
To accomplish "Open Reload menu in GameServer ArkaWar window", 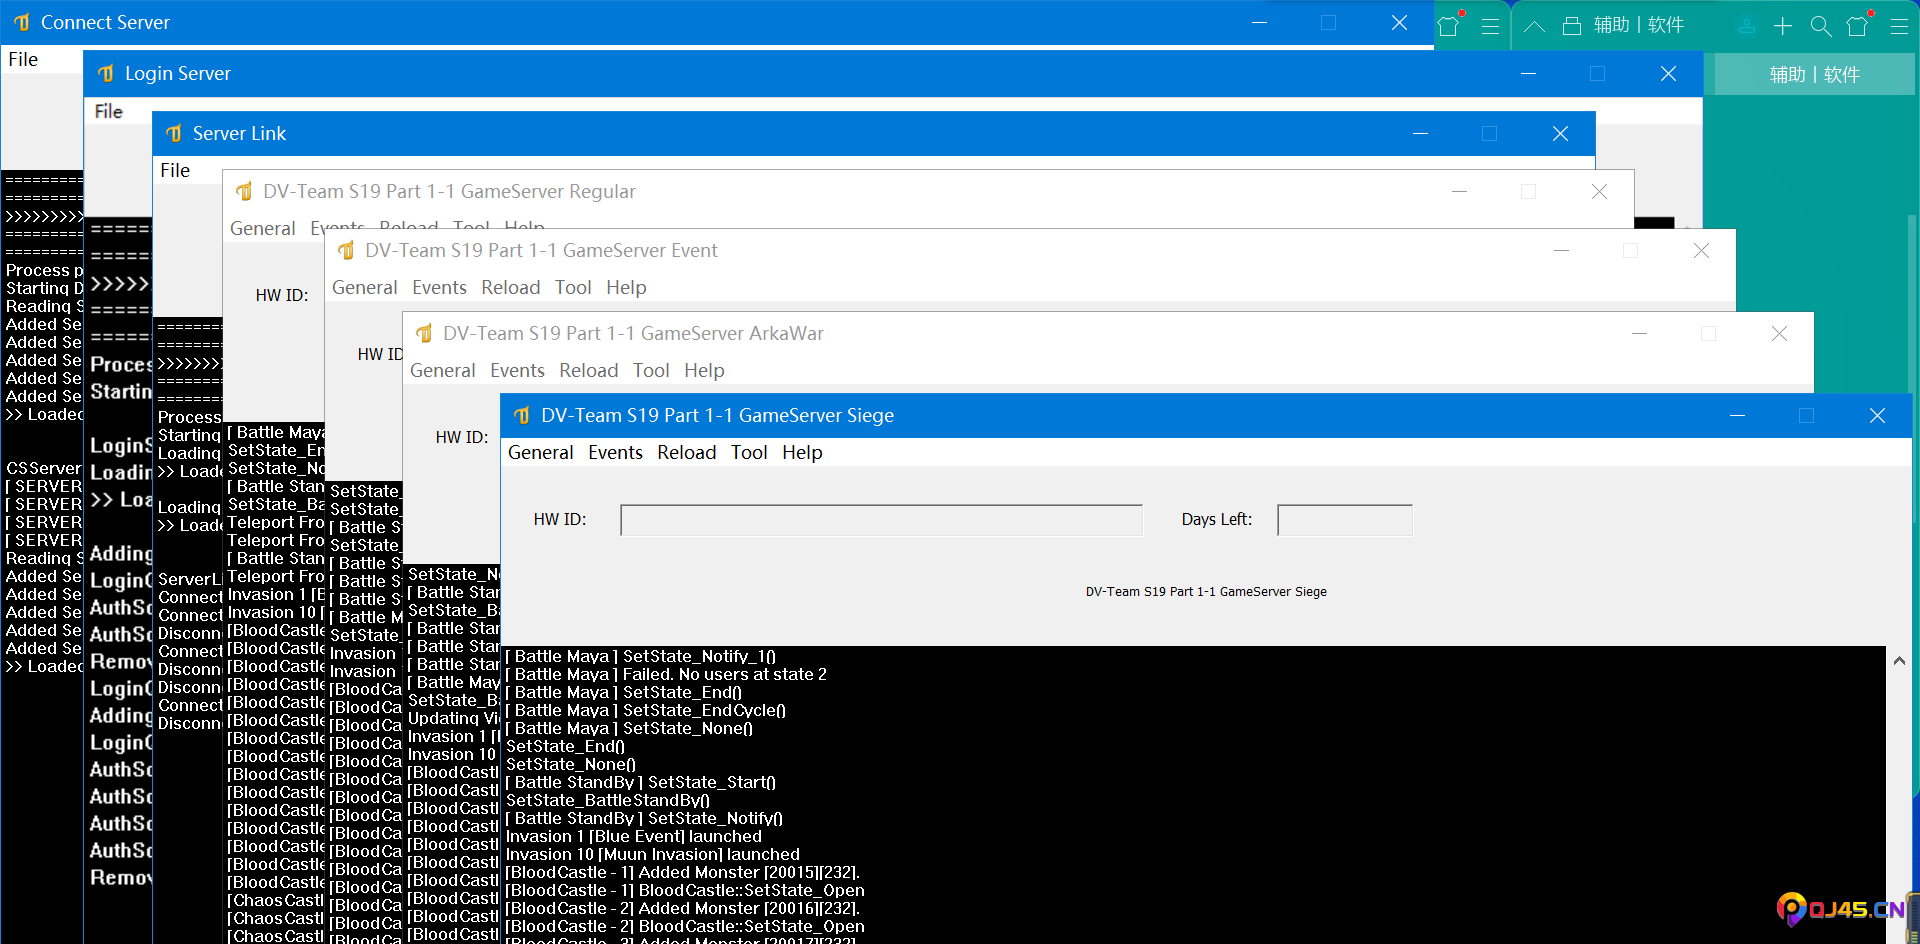I will pyautogui.click(x=588, y=370).
